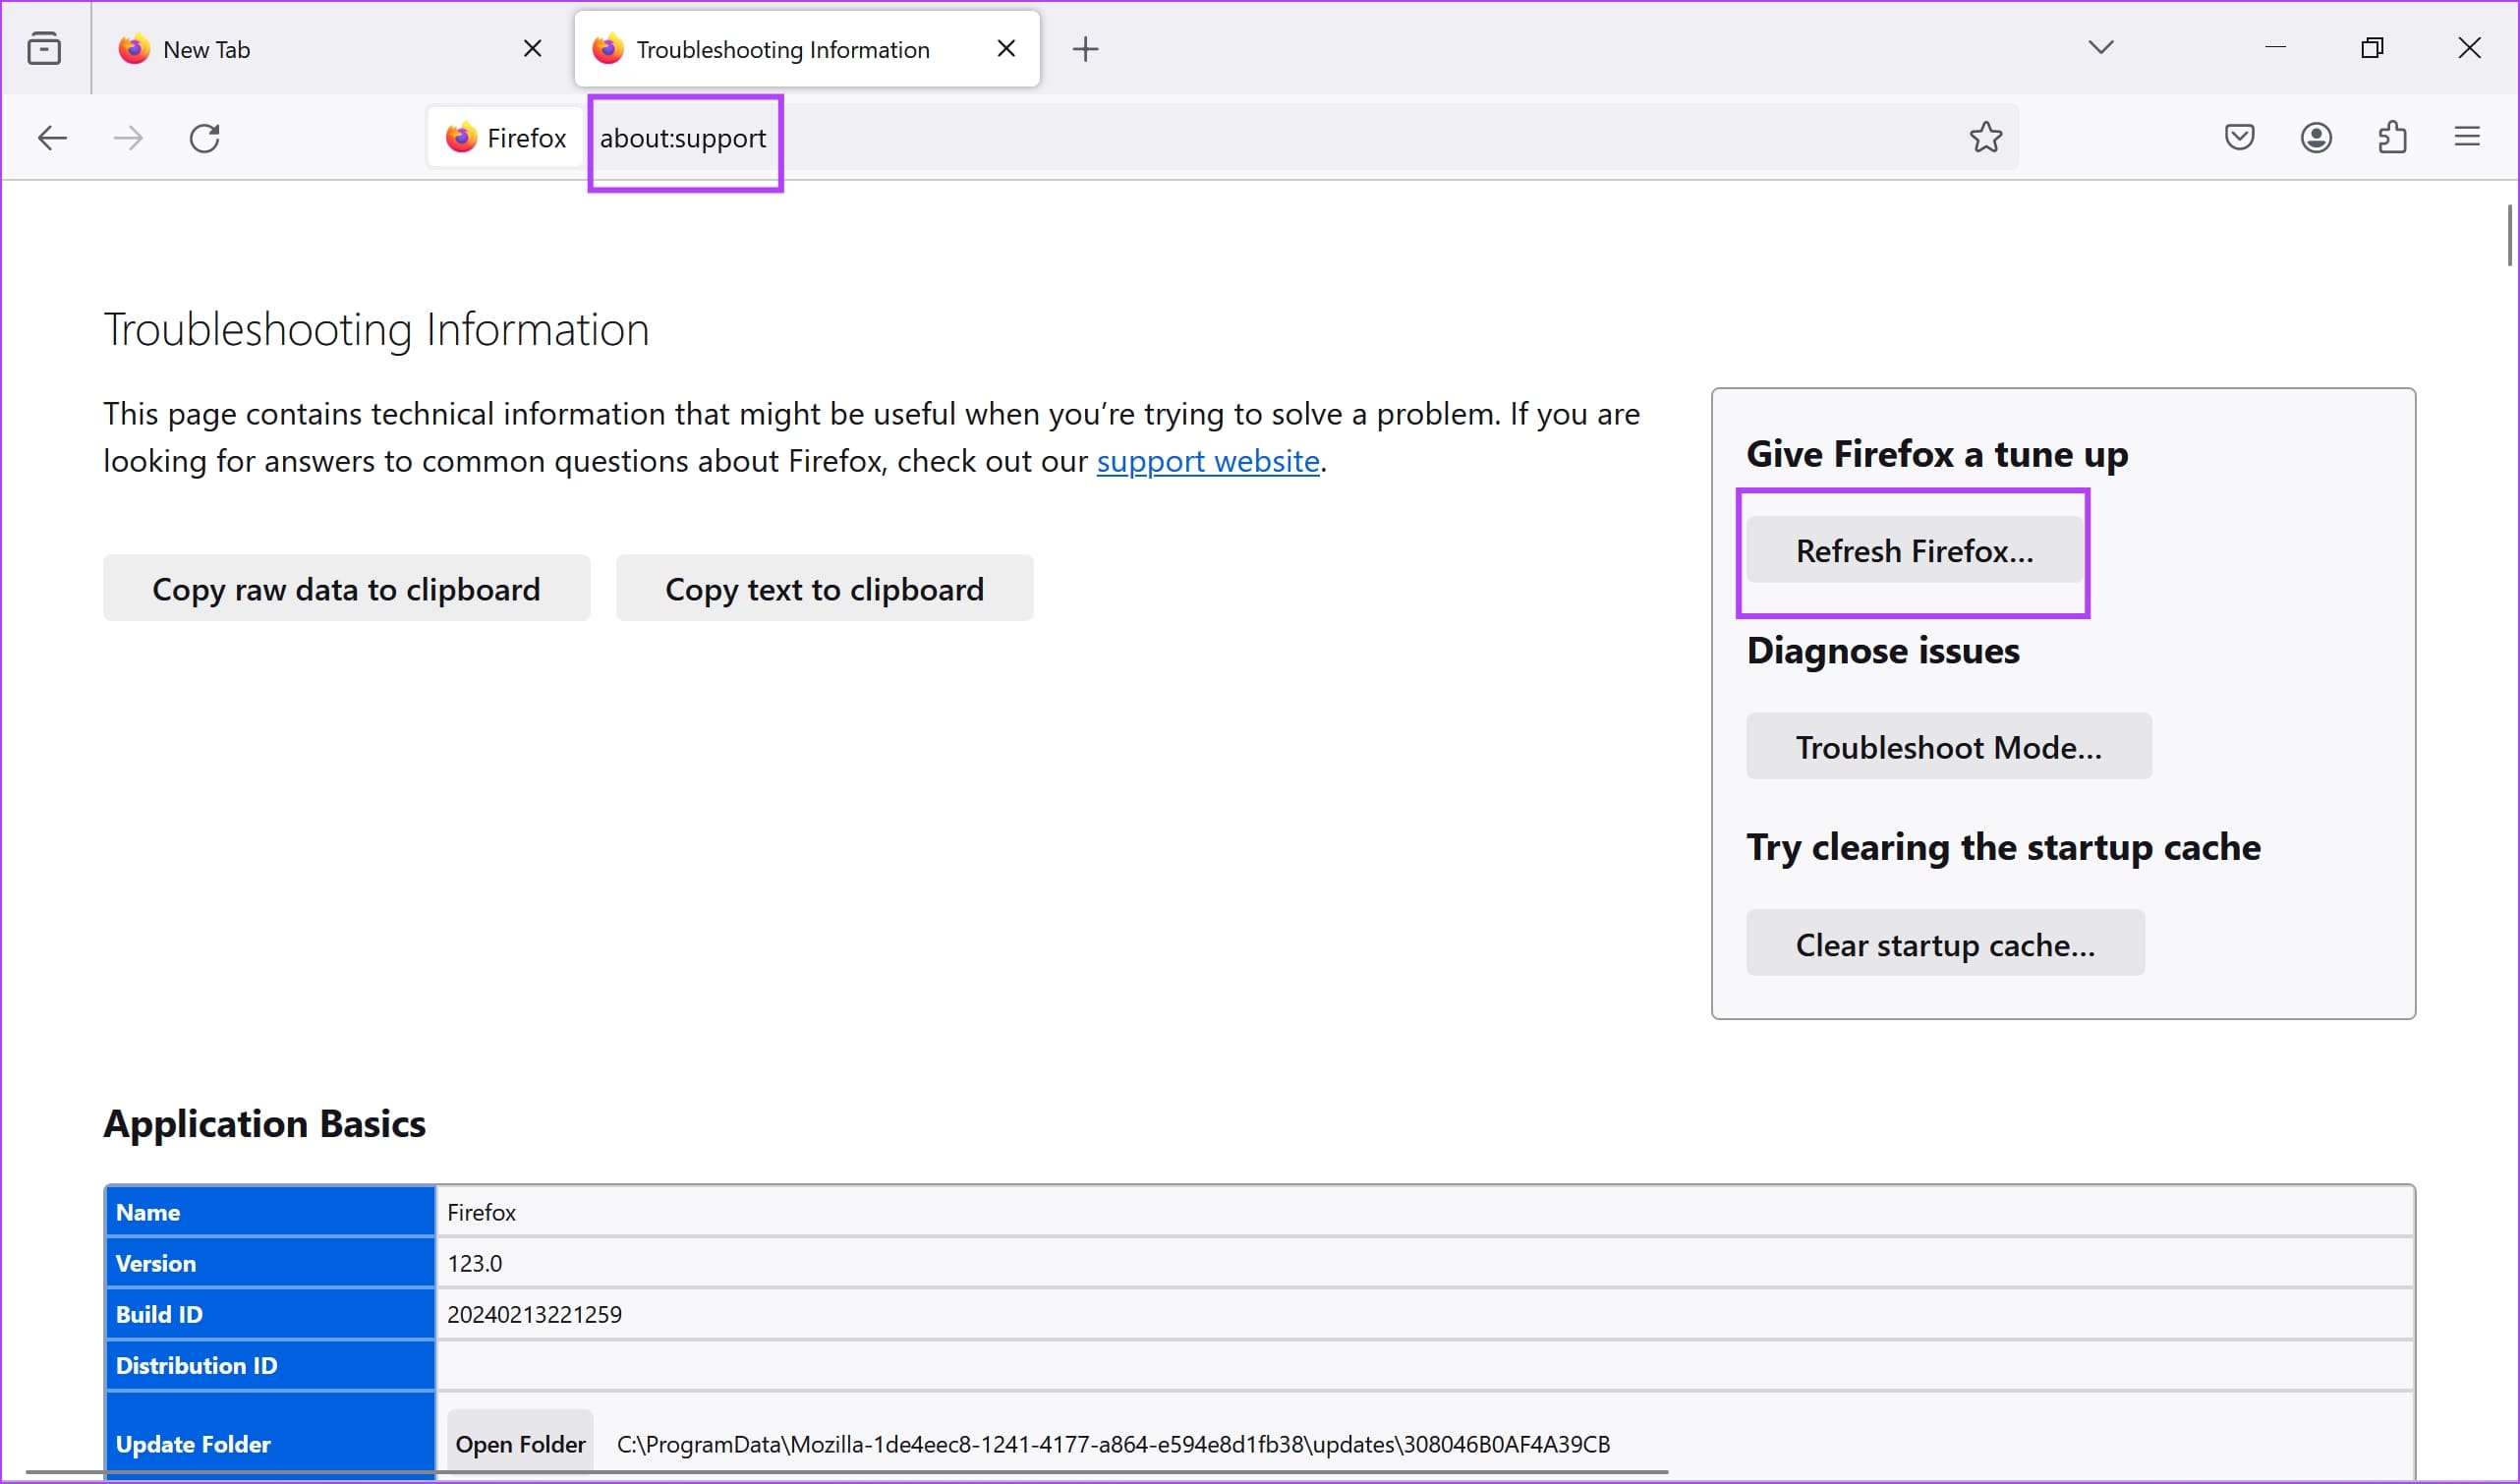Close the New Tab tab
The height and width of the screenshot is (1484, 2520).
(532, 48)
